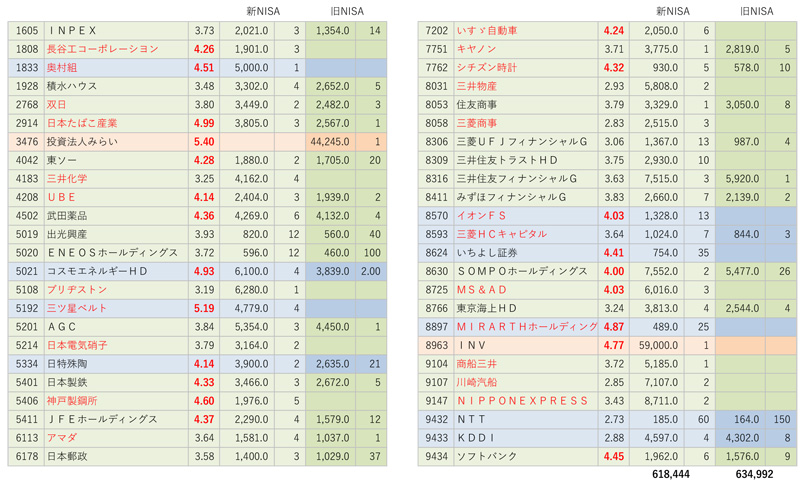Select yield value 5.40 cell

coord(204,142)
